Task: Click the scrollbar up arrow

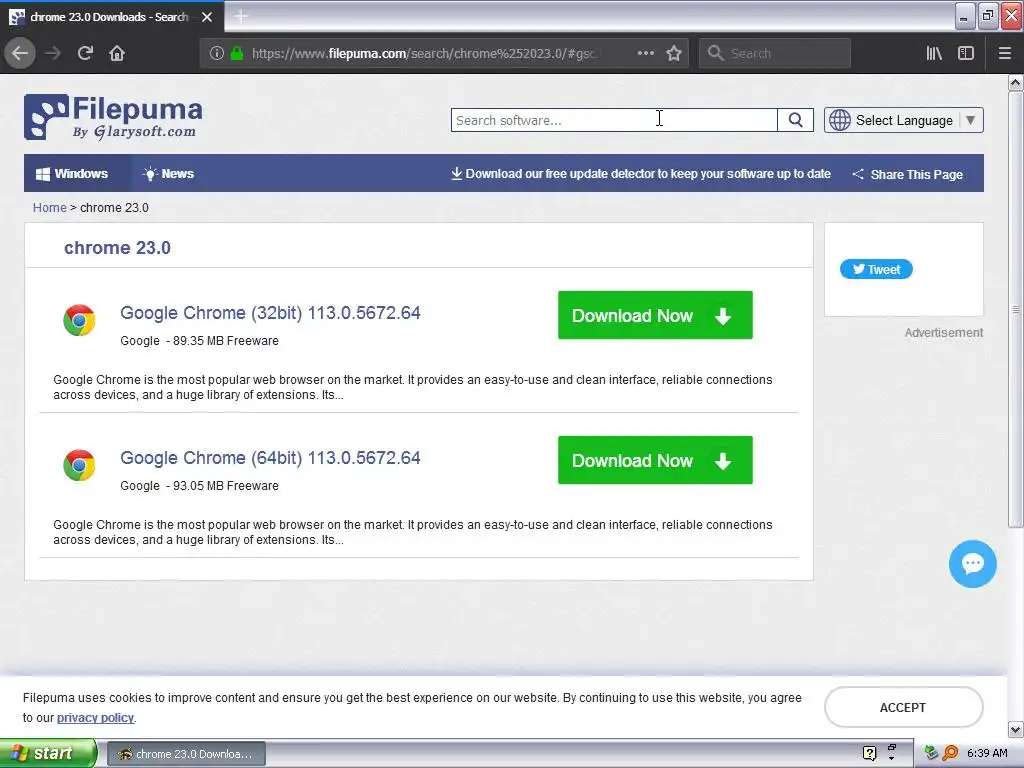Action: coord(1015,82)
